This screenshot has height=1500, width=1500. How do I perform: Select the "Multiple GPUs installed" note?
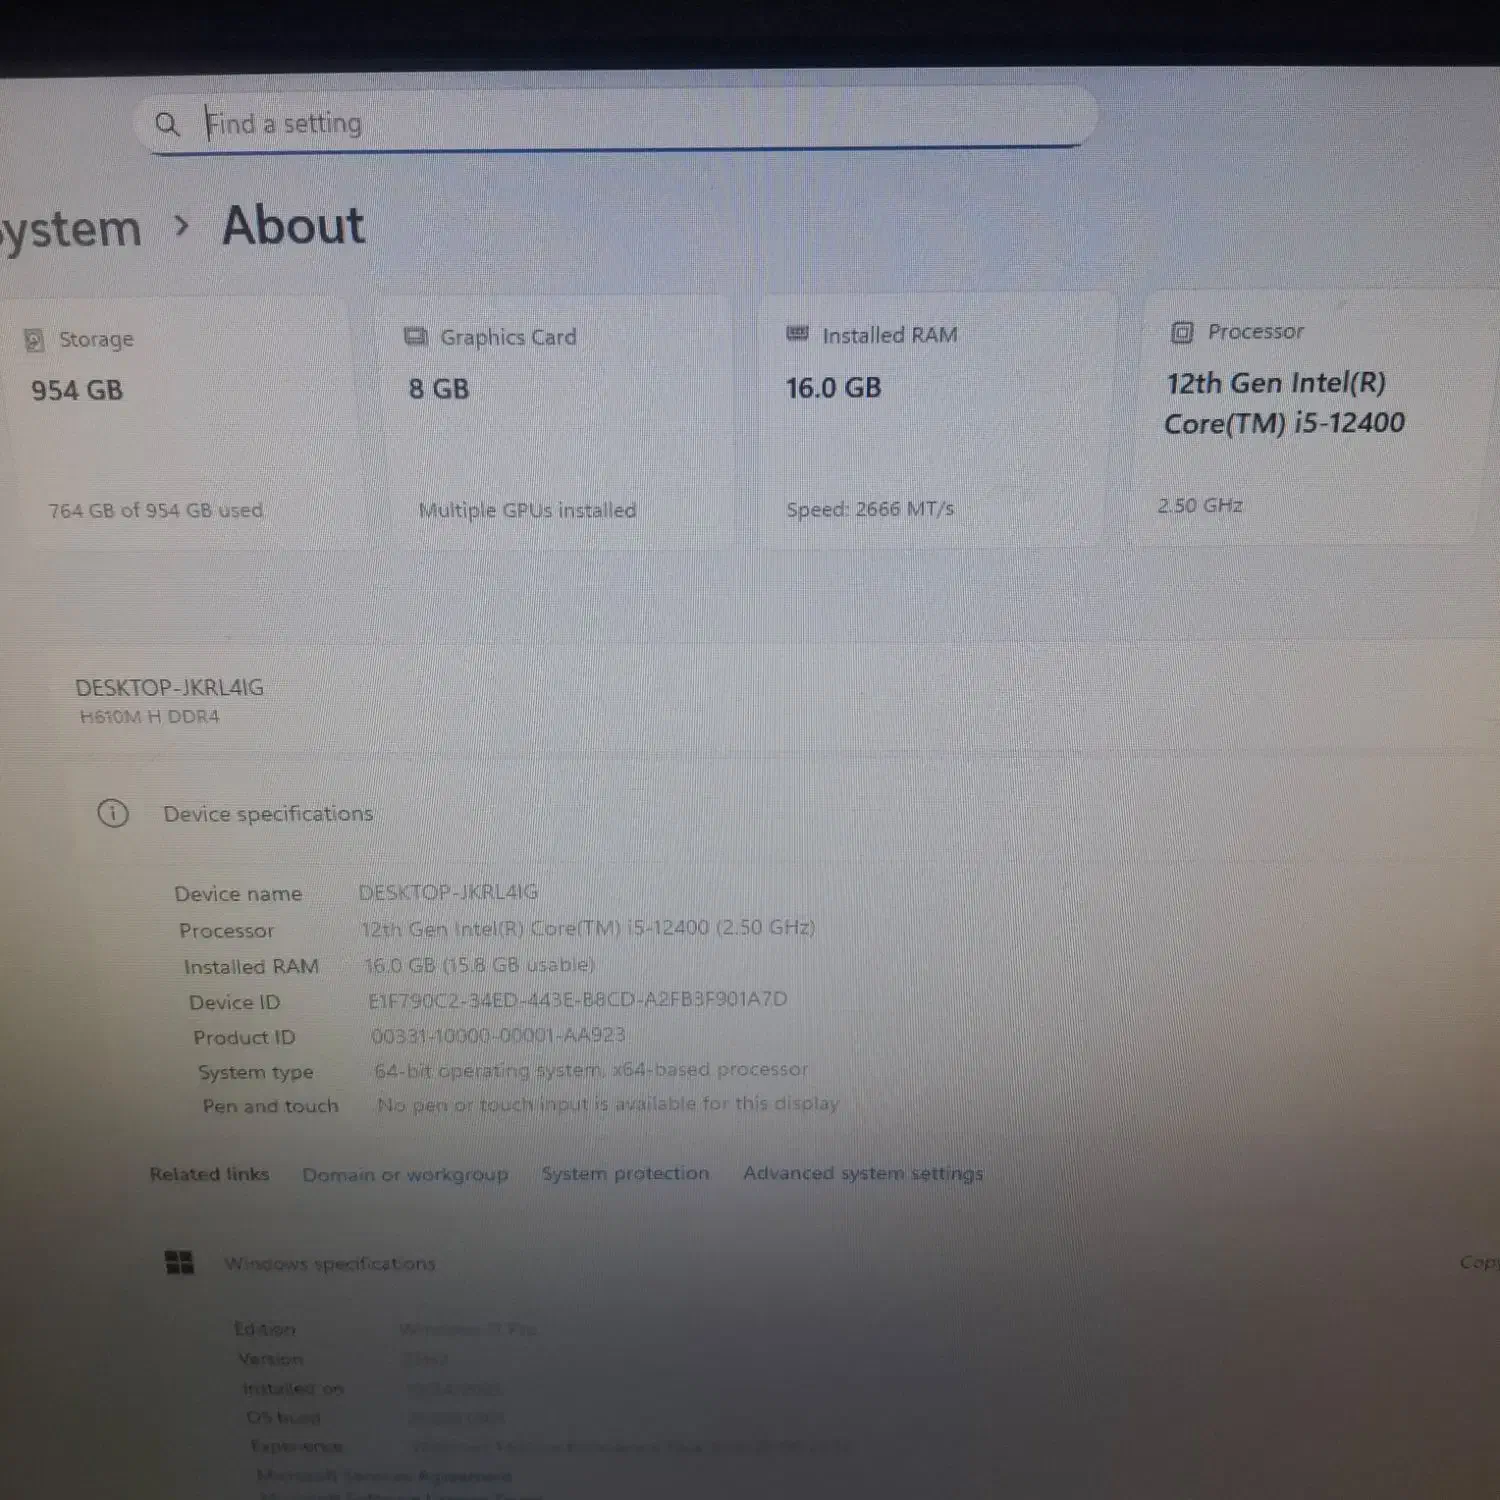tap(527, 510)
